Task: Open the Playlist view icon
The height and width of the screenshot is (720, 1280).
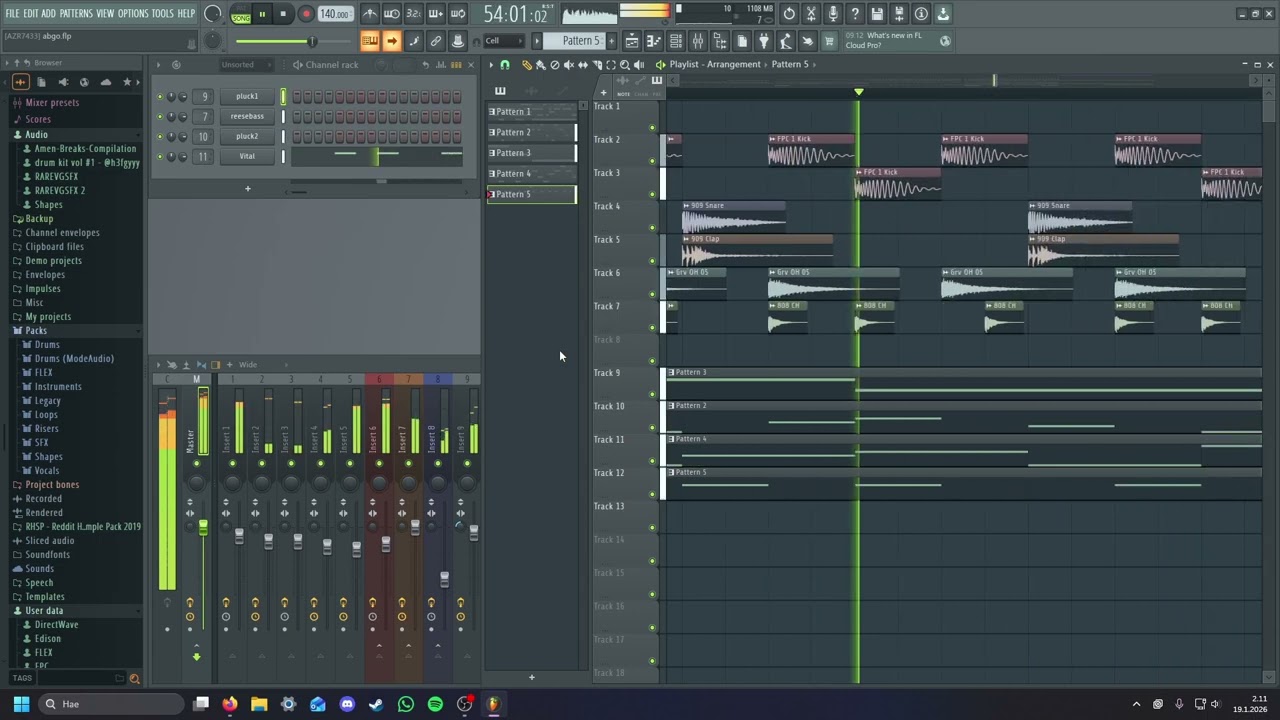Action: (632, 41)
